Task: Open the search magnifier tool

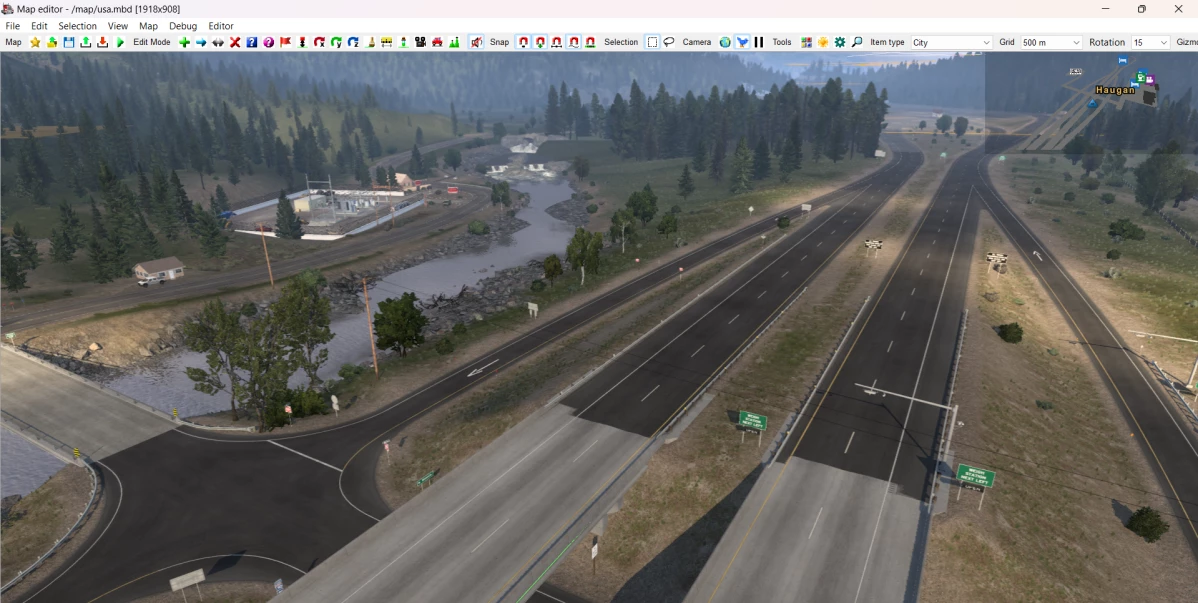Action: [857, 42]
